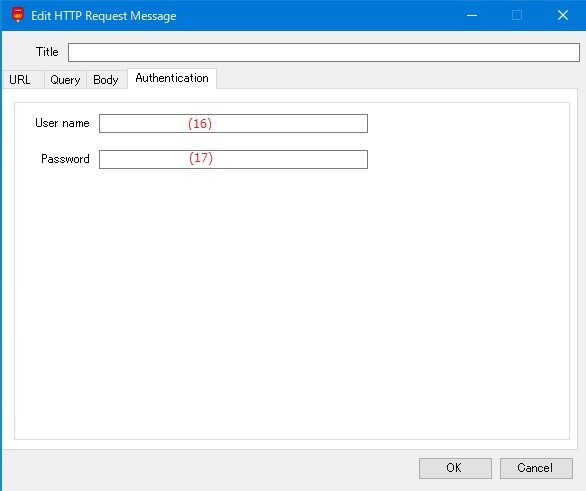Click the Password label
586x491 pixels.
pyautogui.click(x=65, y=159)
